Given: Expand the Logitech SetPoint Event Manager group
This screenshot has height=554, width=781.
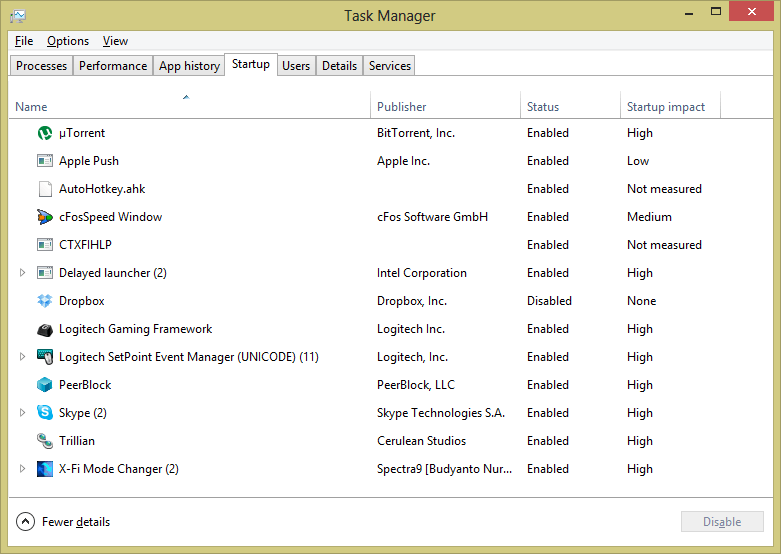Looking at the screenshot, I should point(22,357).
